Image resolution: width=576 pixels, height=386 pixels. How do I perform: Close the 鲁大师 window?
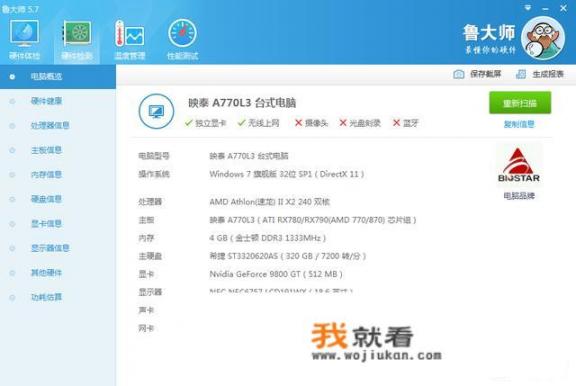click(563, 8)
